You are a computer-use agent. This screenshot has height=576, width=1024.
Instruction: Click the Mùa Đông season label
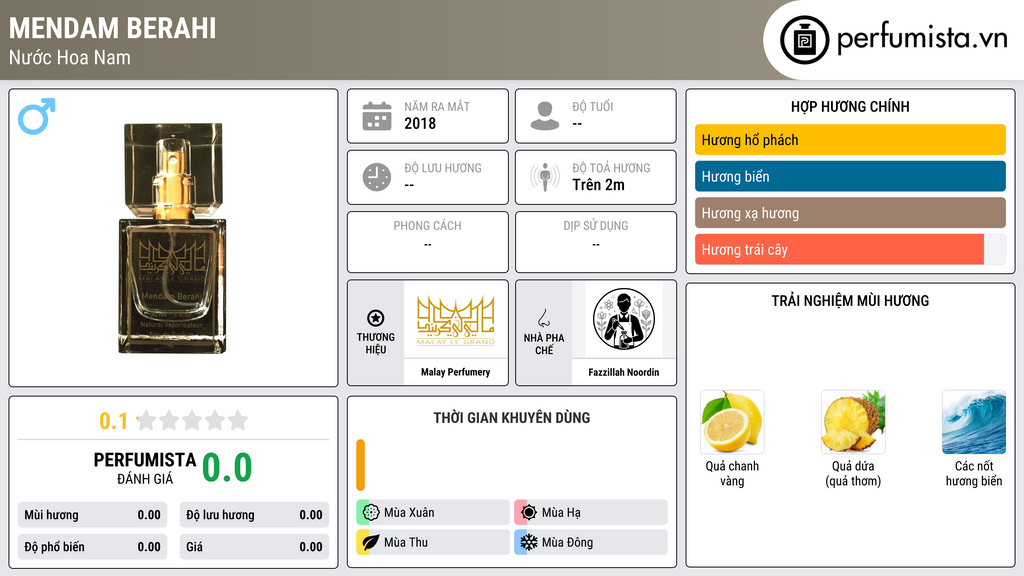pyautogui.click(x=567, y=542)
